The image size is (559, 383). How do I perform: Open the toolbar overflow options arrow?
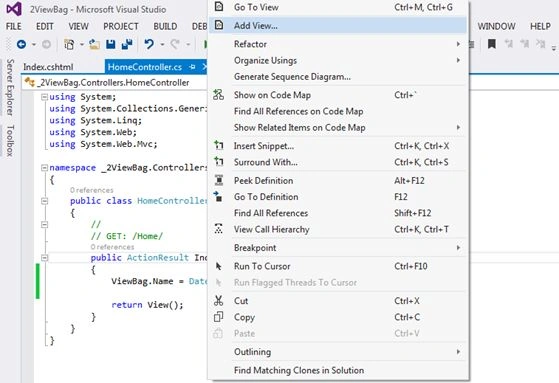(554, 47)
